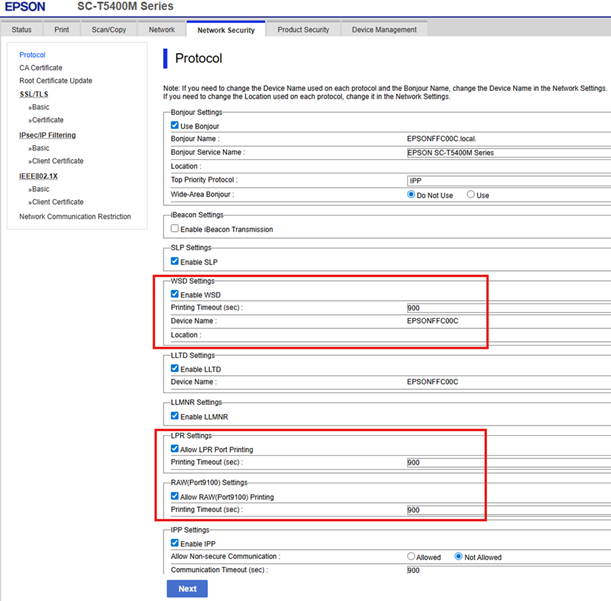Click the Protocol page heading
Screen dimensions: 611x601
[199, 58]
